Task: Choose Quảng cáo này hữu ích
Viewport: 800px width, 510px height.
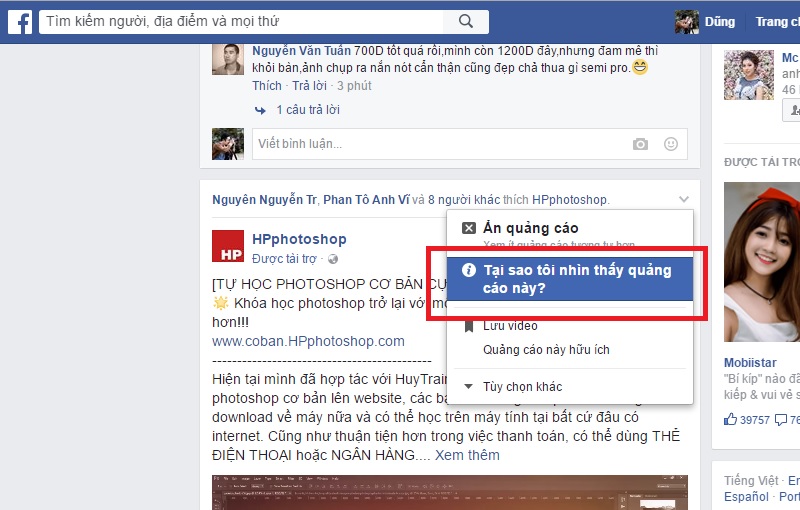Action: (570, 350)
